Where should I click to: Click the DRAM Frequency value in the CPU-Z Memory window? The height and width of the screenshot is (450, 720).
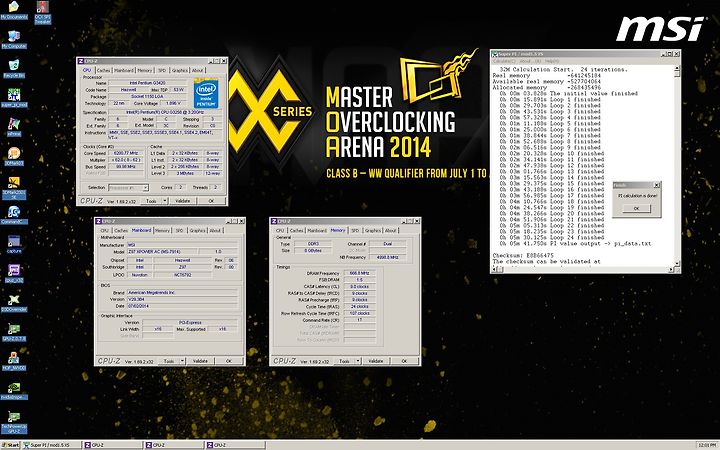click(359, 273)
